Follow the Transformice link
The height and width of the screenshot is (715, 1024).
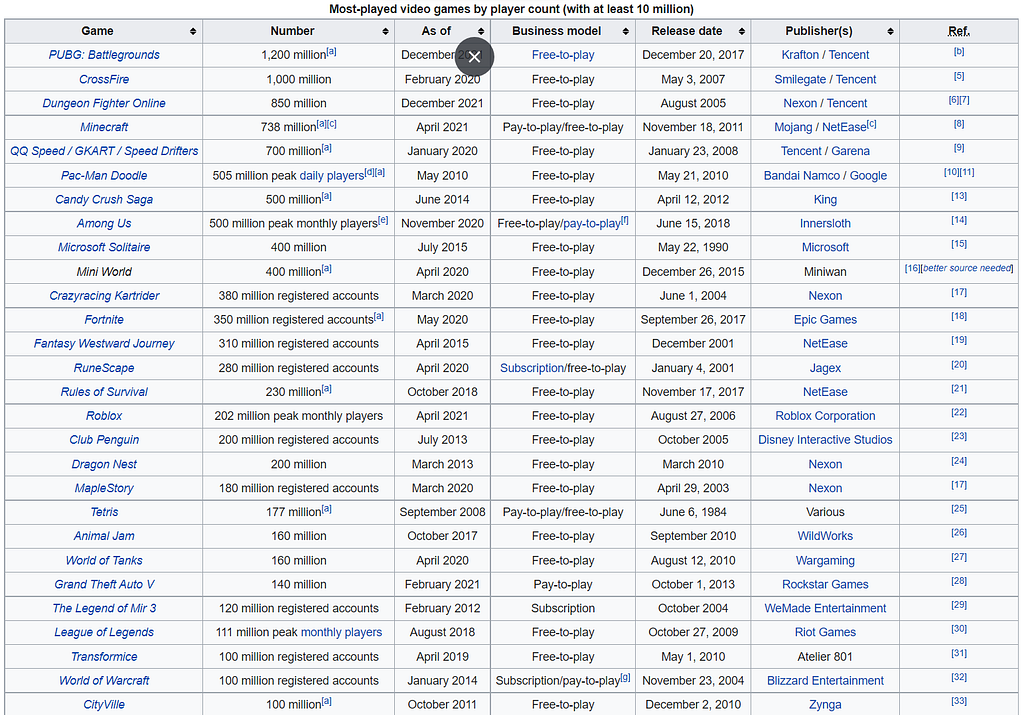[x=104, y=656]
